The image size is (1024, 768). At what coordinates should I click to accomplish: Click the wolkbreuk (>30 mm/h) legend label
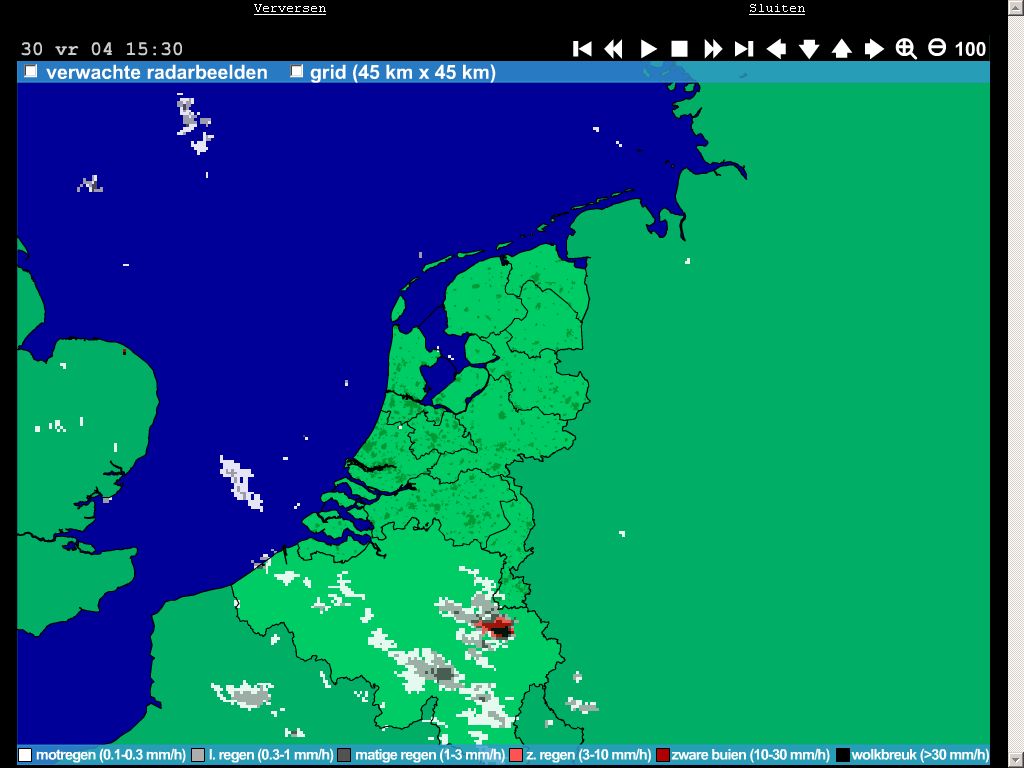point(920,755)
